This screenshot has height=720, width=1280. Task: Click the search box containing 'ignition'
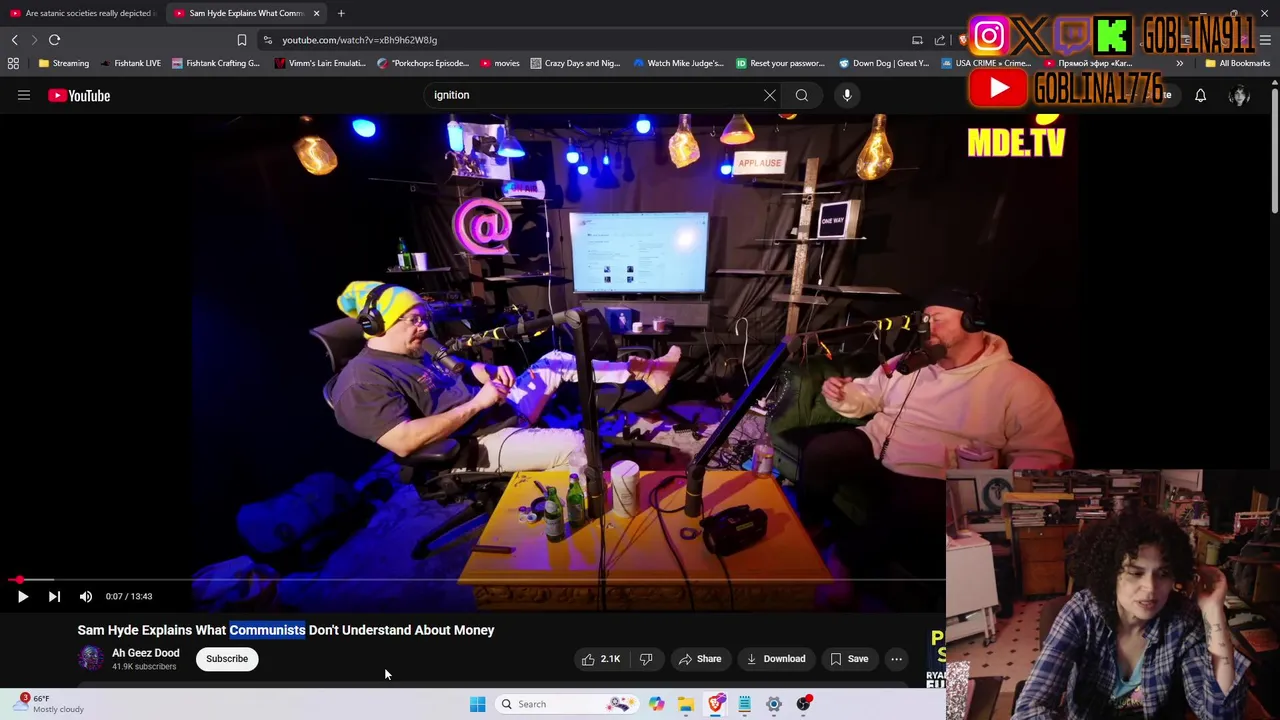(595, 95)
